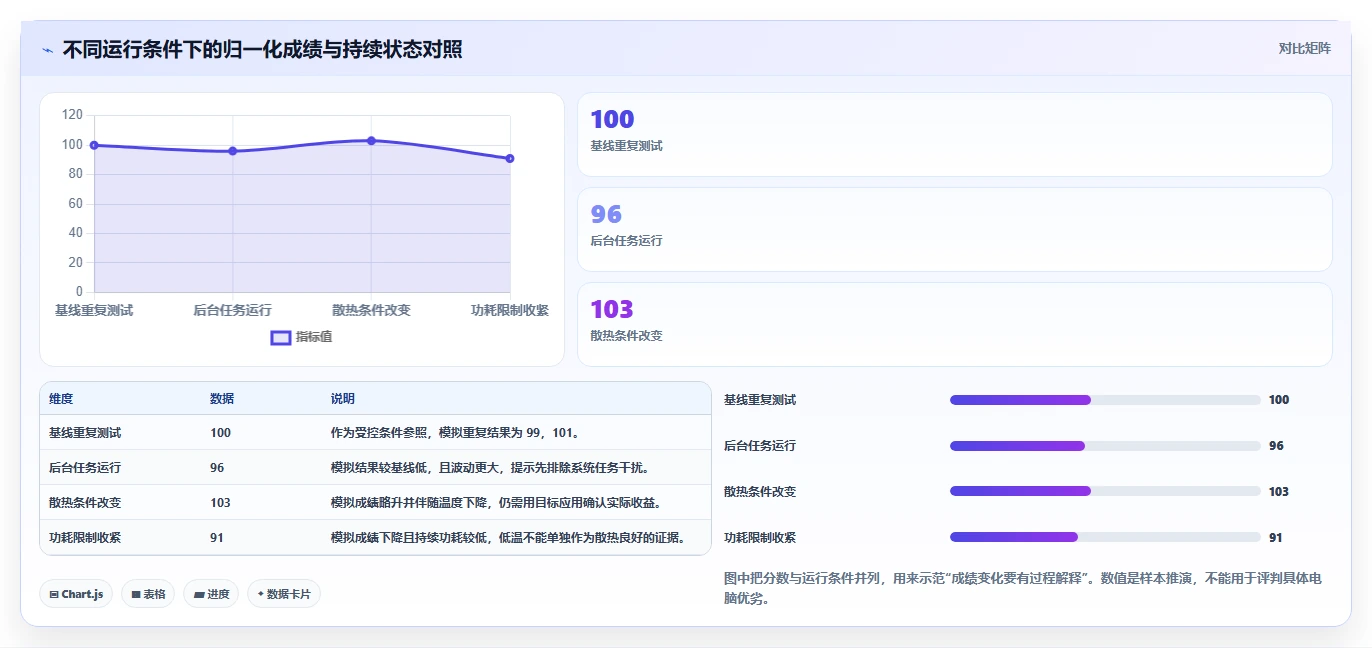Viewport: 1372px width, 648px height.
Task: Click the 120 y-axis label in the chart
Action: point(72,115)
